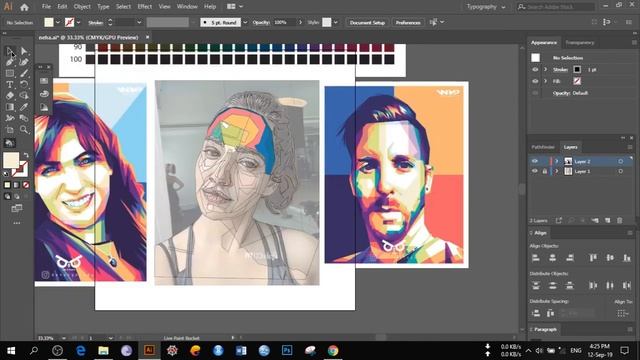The width and height of the screenshot is (640, 360).
Task: Select the Rectangle tool
Action: (x=10, y=73)
